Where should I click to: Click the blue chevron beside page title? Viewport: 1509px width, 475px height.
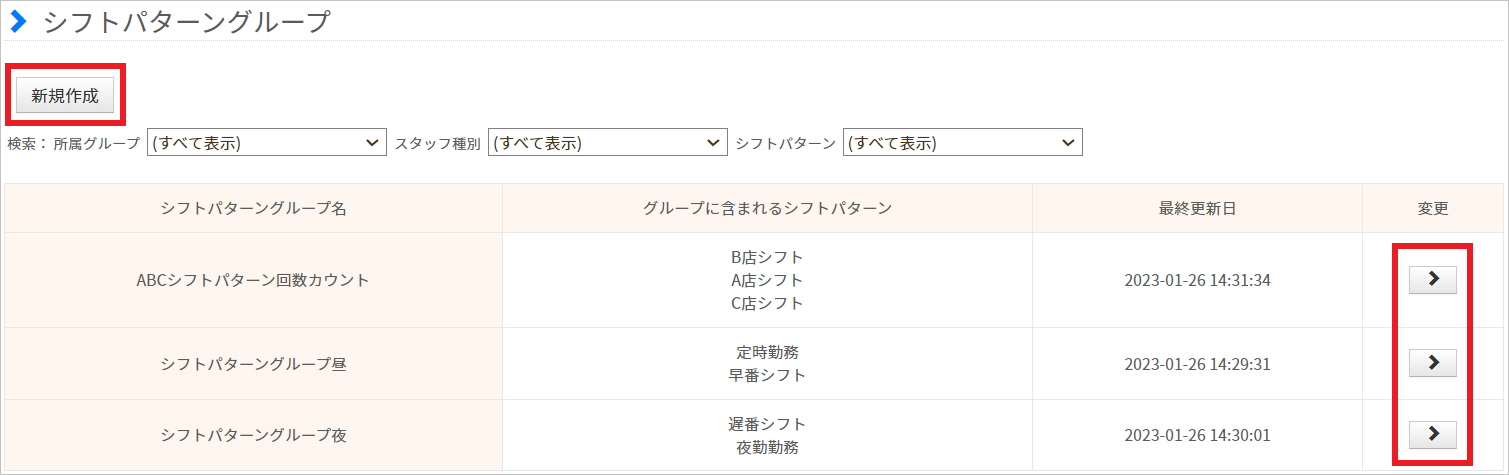click(x=17, y=21)
